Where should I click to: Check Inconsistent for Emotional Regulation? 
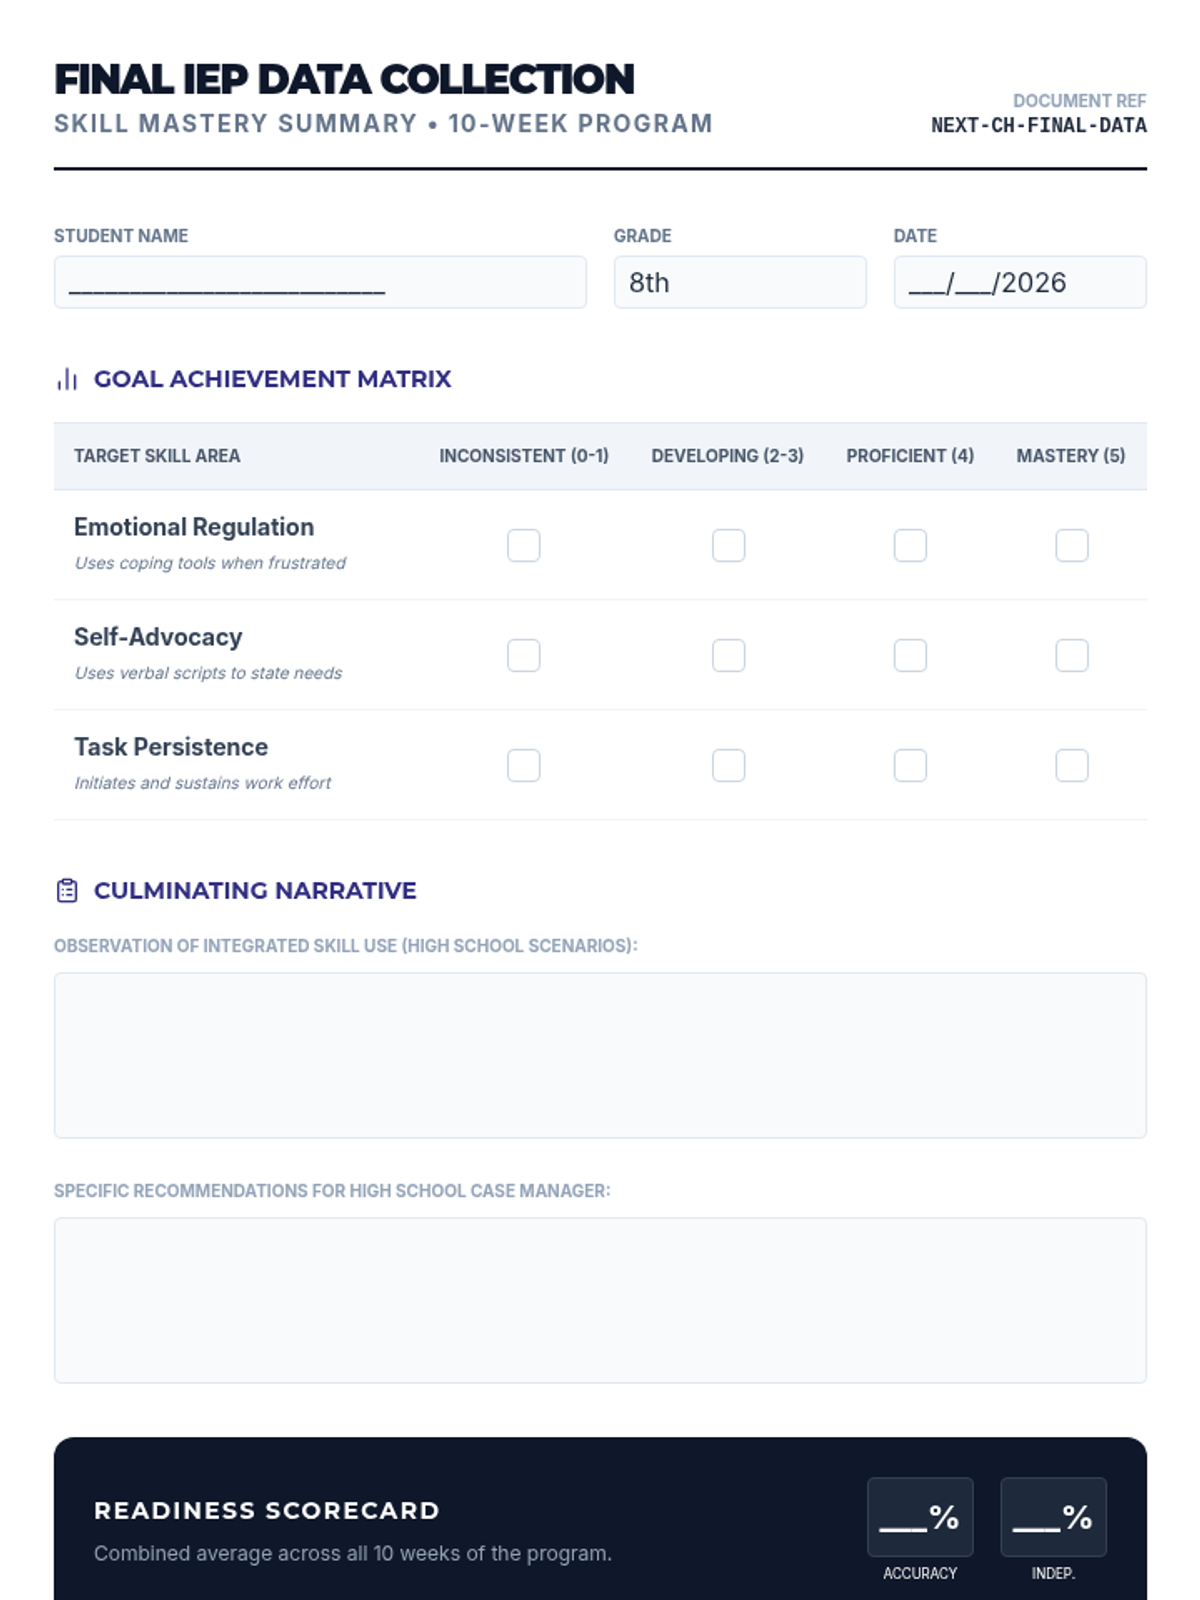coord(523,545)
